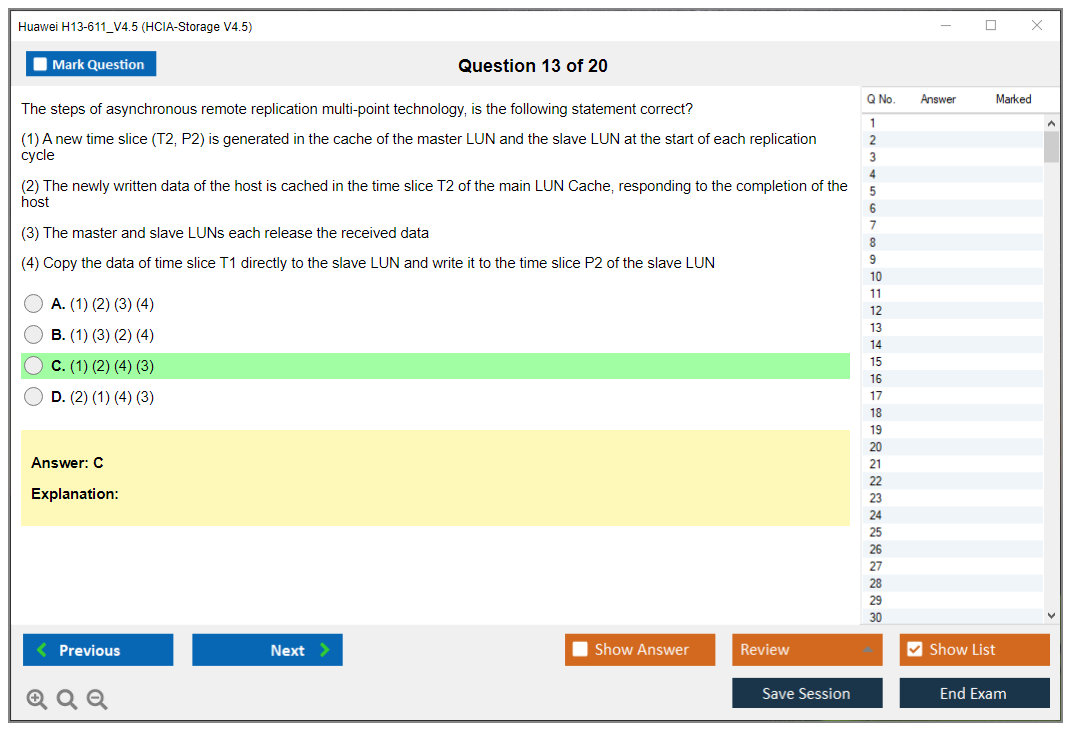Click the zoom reset magnifier icon
The width and height of the screenshot is (1075, 735).
coord(67,700)
